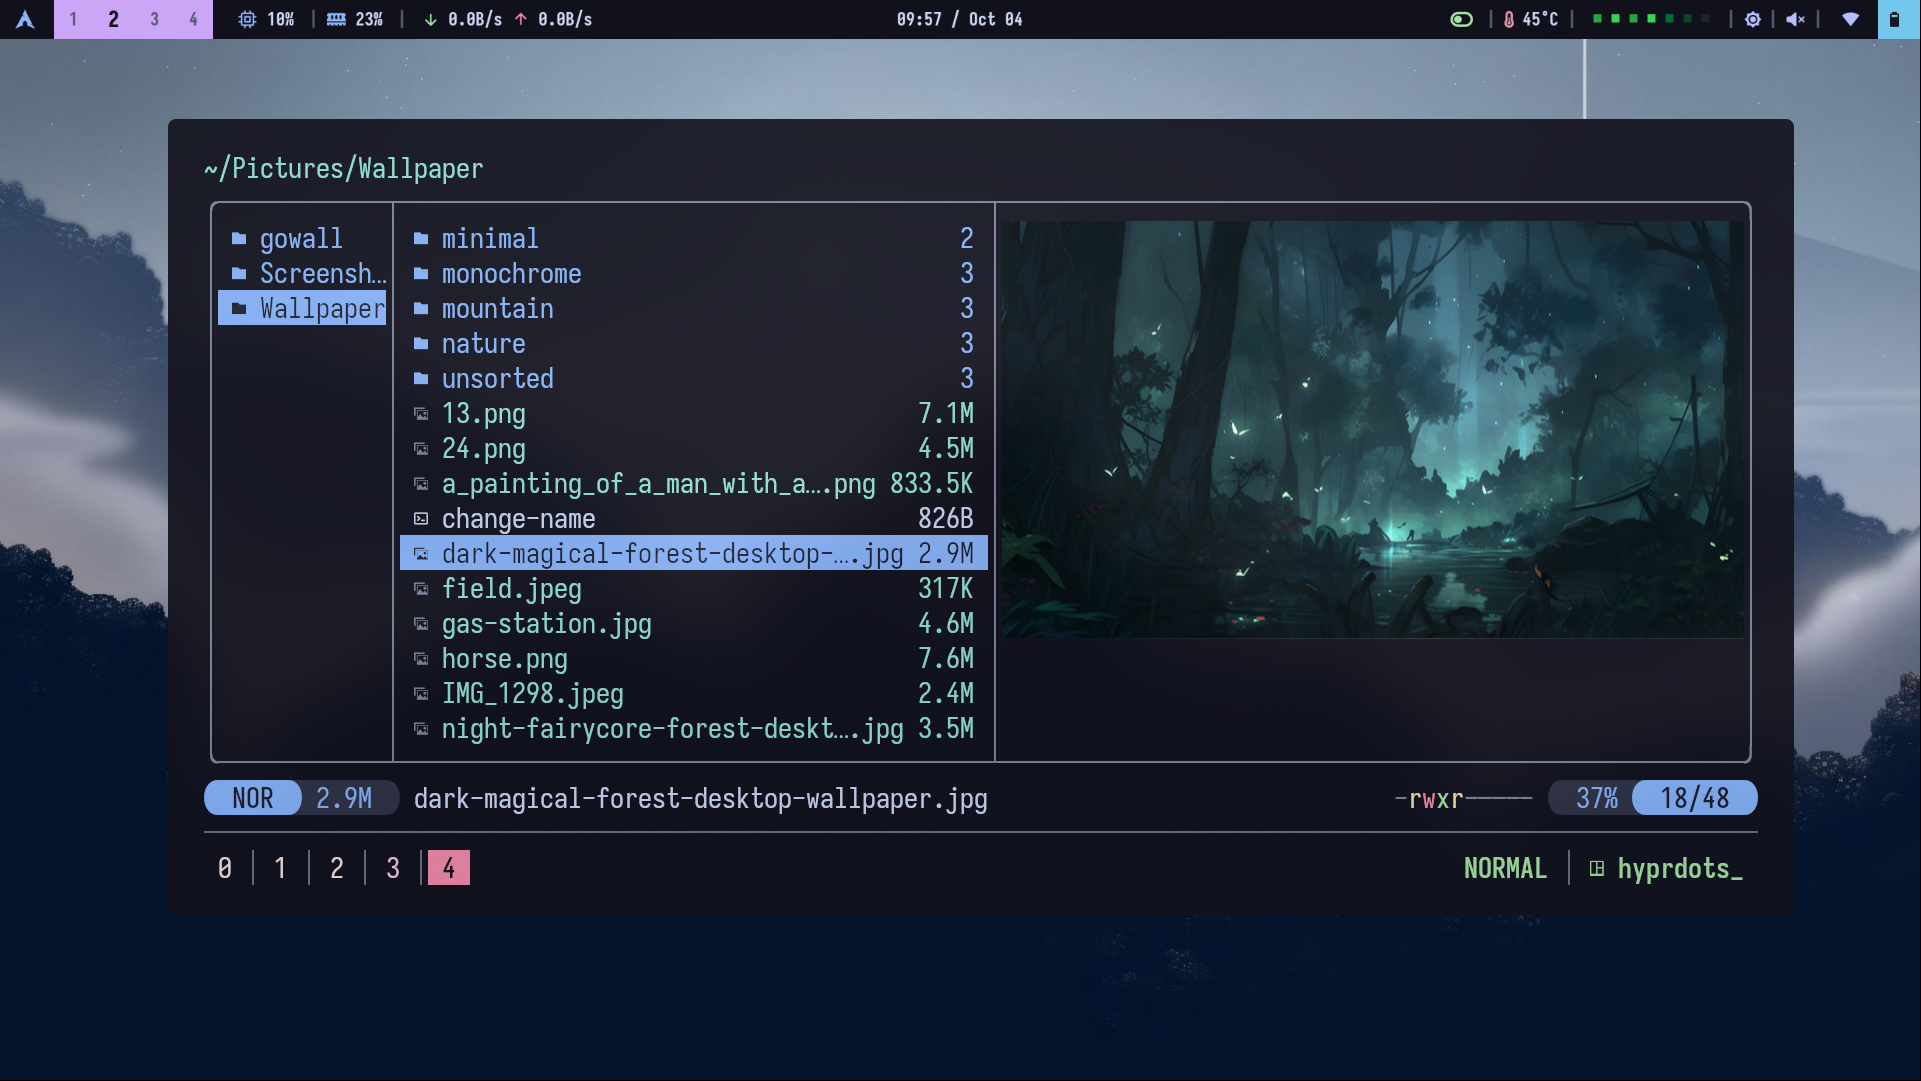This screenshot has width=1921, height=1081.
Task: Select the horse.png file entry
Action: tap(504, 659)
